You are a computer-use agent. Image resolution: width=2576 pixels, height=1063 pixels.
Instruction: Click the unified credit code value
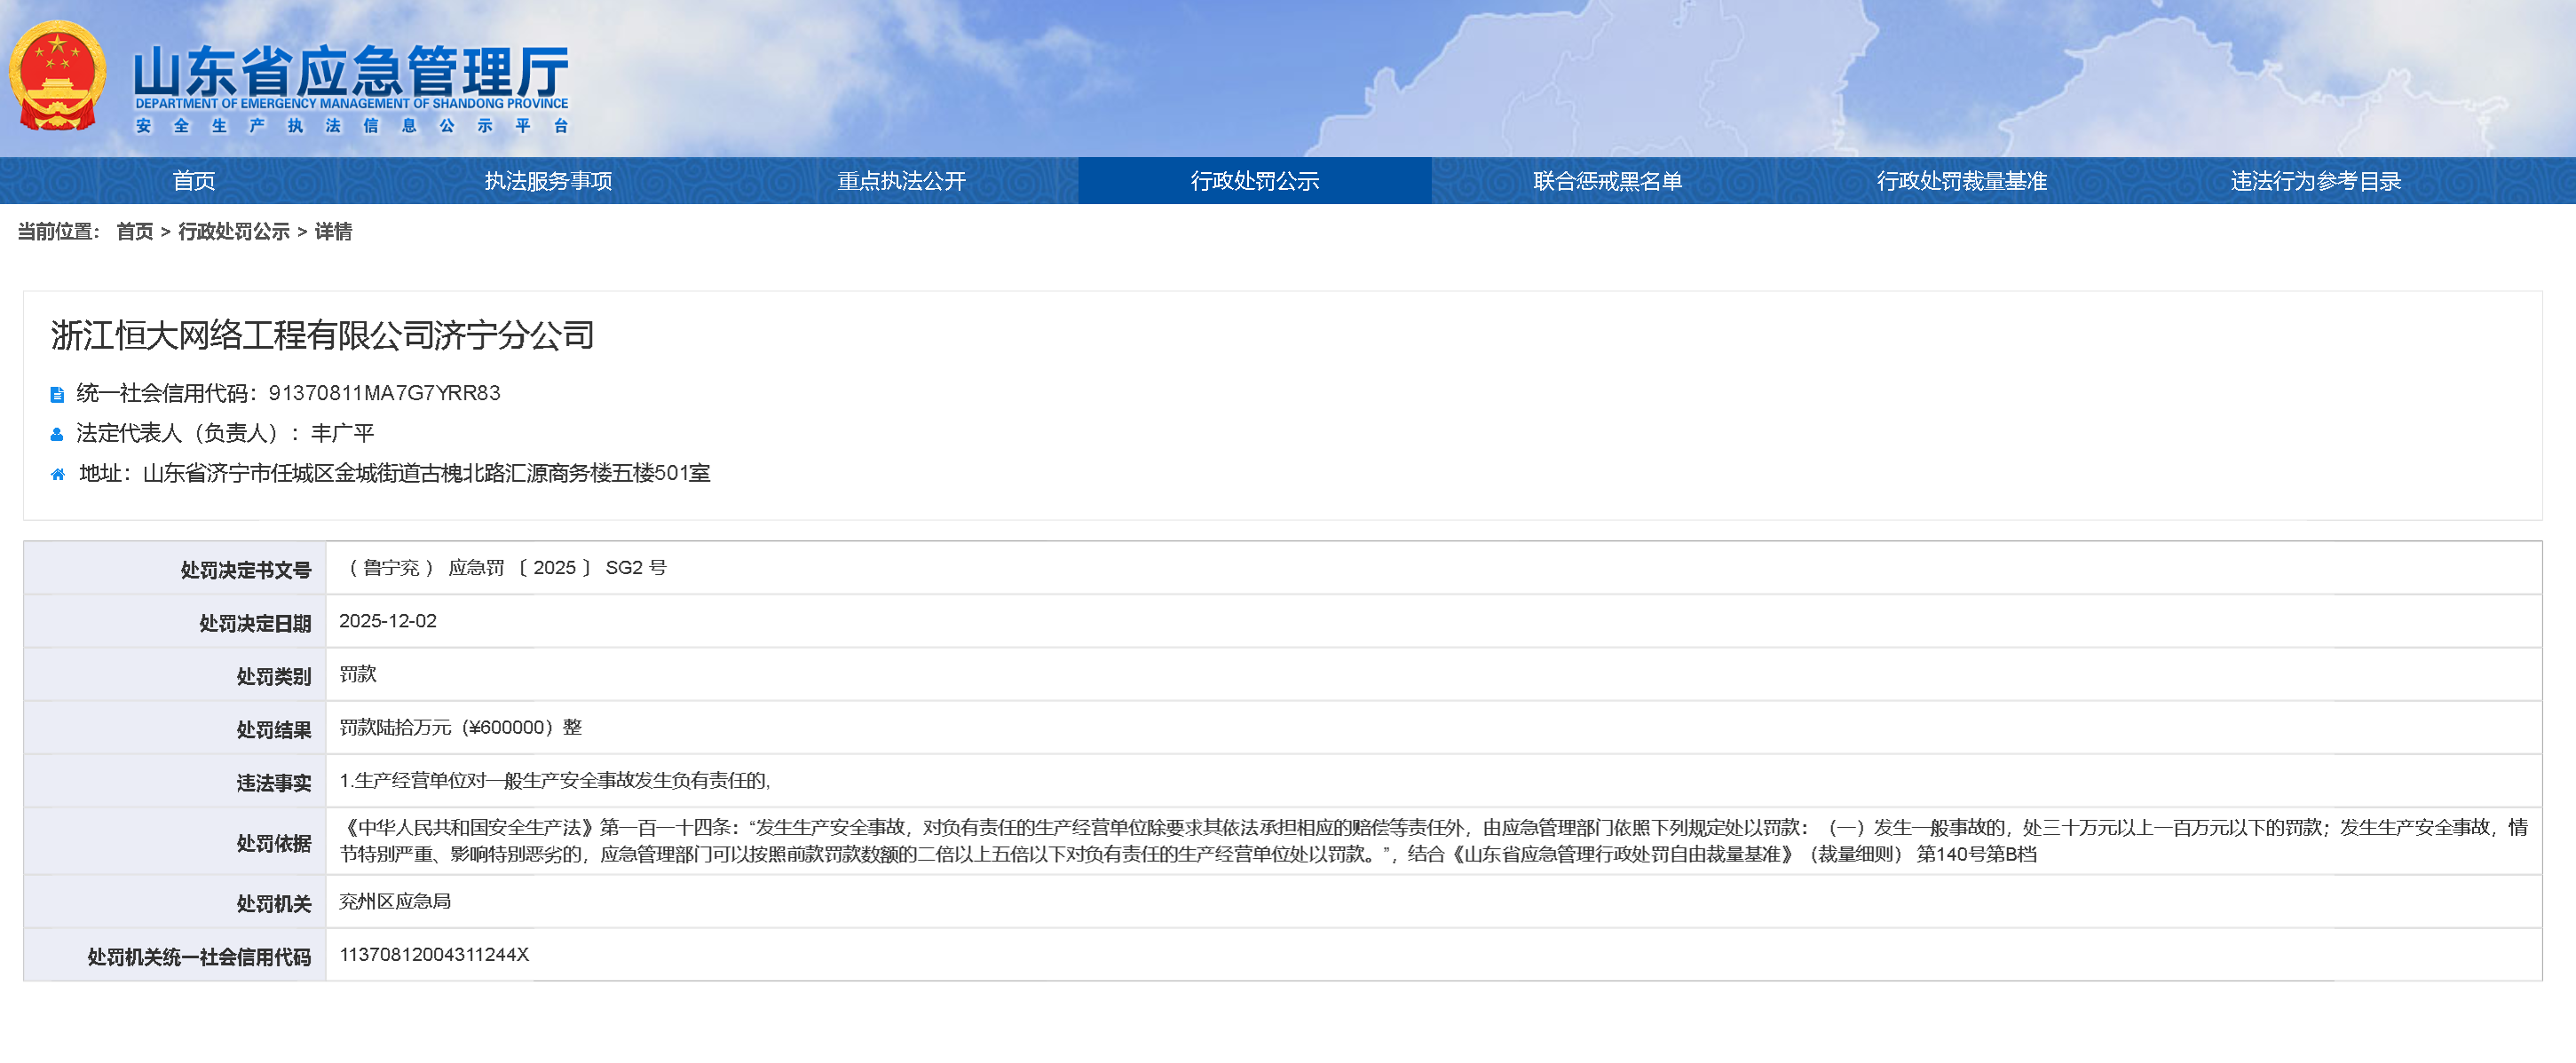click(384, 394)
